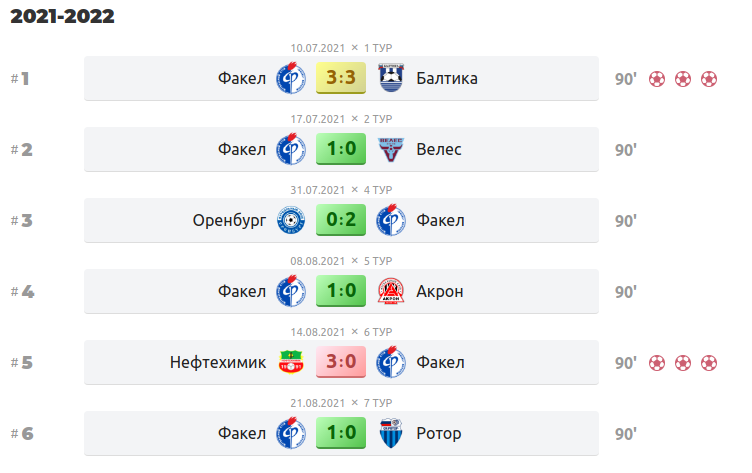Click the Акрон club crest
This screenshot has height=473, width=752.
(x=391, y=291)
